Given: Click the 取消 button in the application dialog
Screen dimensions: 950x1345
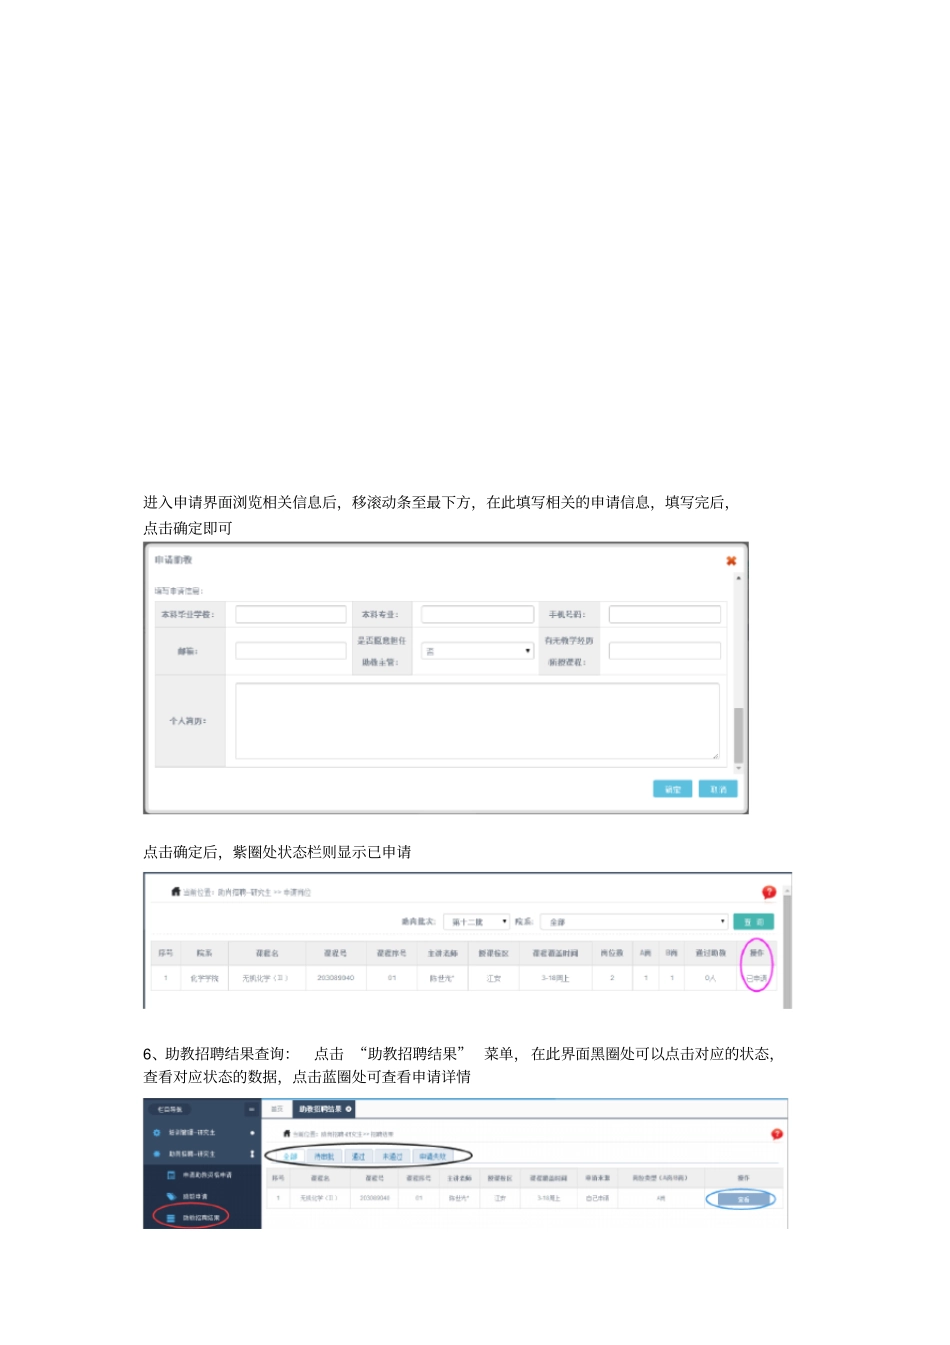Looking at the screenshot, I should [718, 789].
